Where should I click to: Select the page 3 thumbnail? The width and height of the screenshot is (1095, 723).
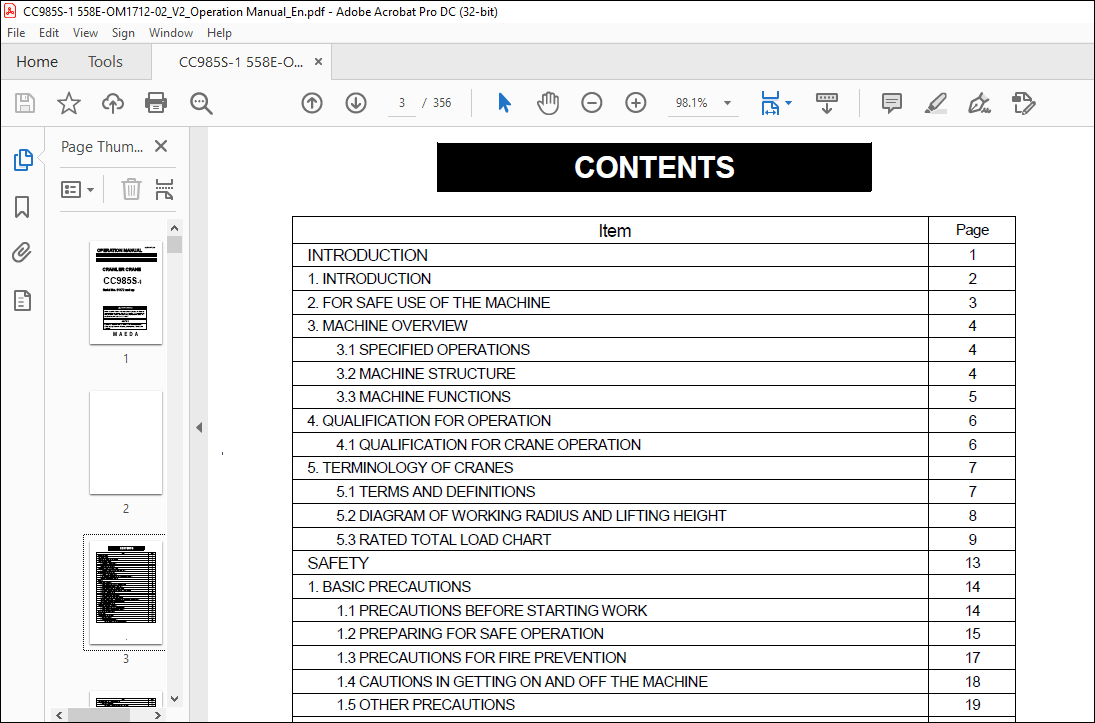(x=125, y=592)
